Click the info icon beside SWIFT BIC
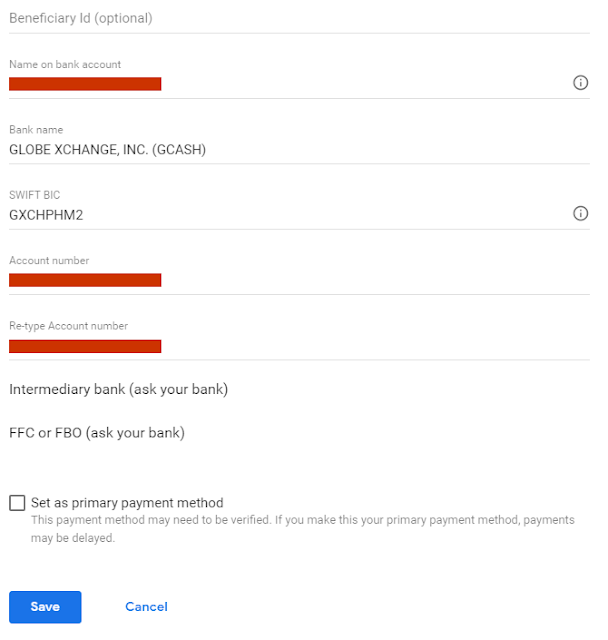This screenshot has height=640, width=608. [580, 214]
